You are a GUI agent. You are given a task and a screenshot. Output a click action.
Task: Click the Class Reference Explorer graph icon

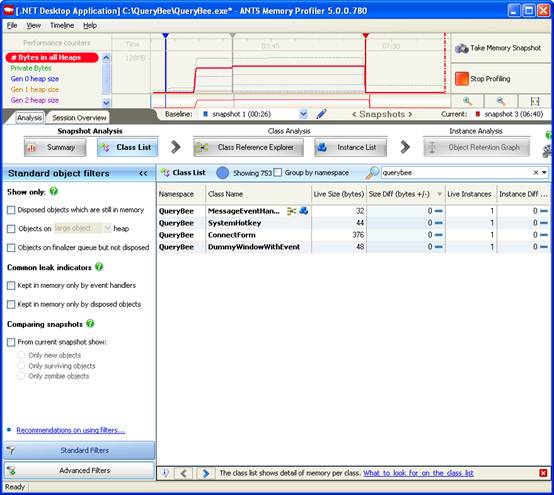[202, 148]
